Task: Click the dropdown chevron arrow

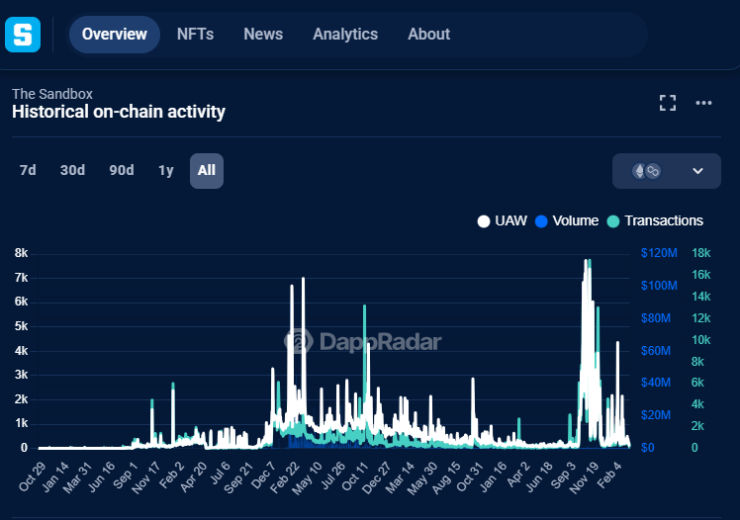Action: coord(698,171)
